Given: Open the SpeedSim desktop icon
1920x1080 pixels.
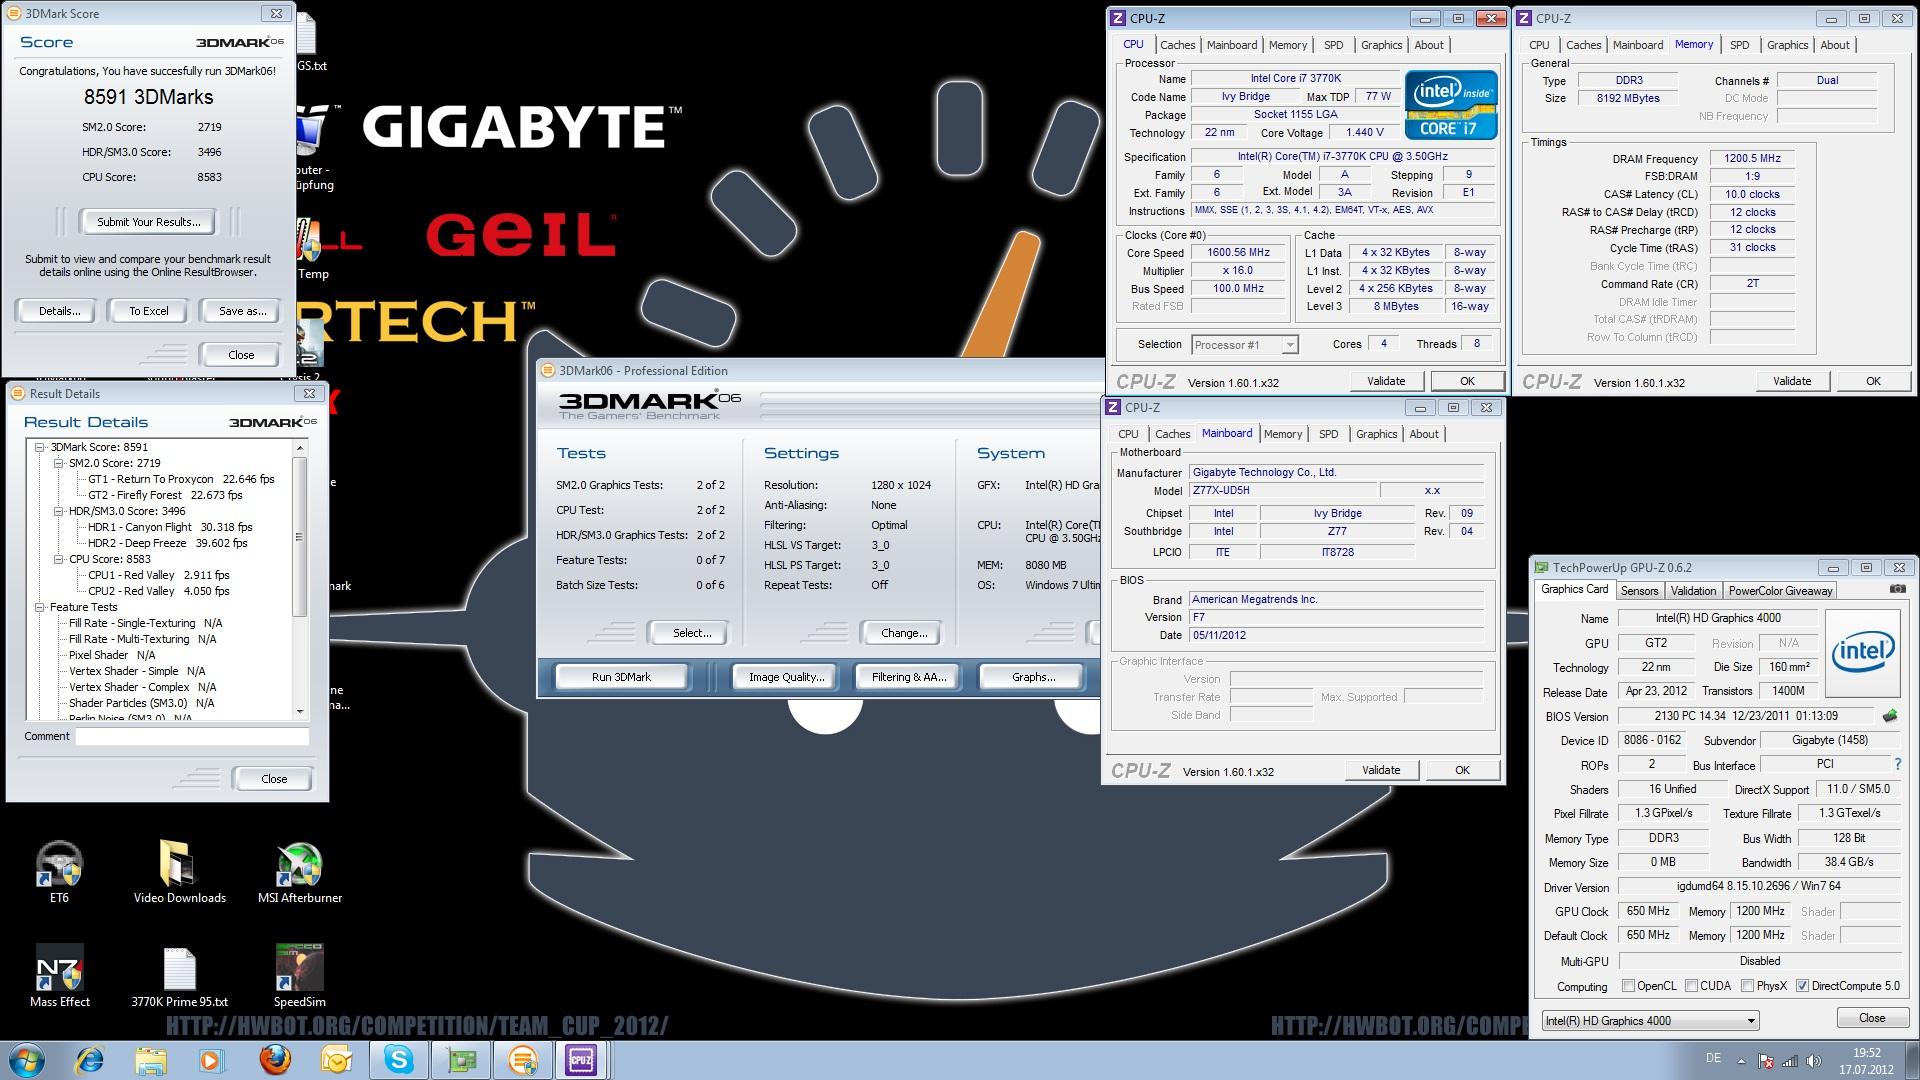Looking at the screenshot, I should click(300, 975).
